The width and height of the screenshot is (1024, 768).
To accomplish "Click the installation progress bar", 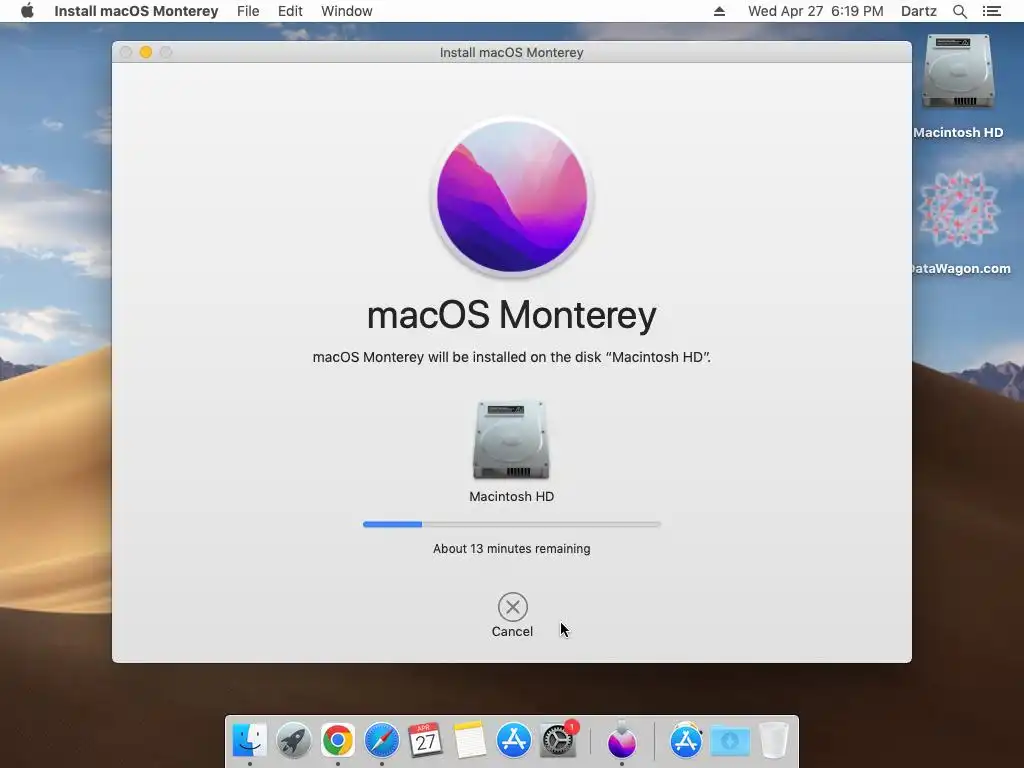I will 511,524.
